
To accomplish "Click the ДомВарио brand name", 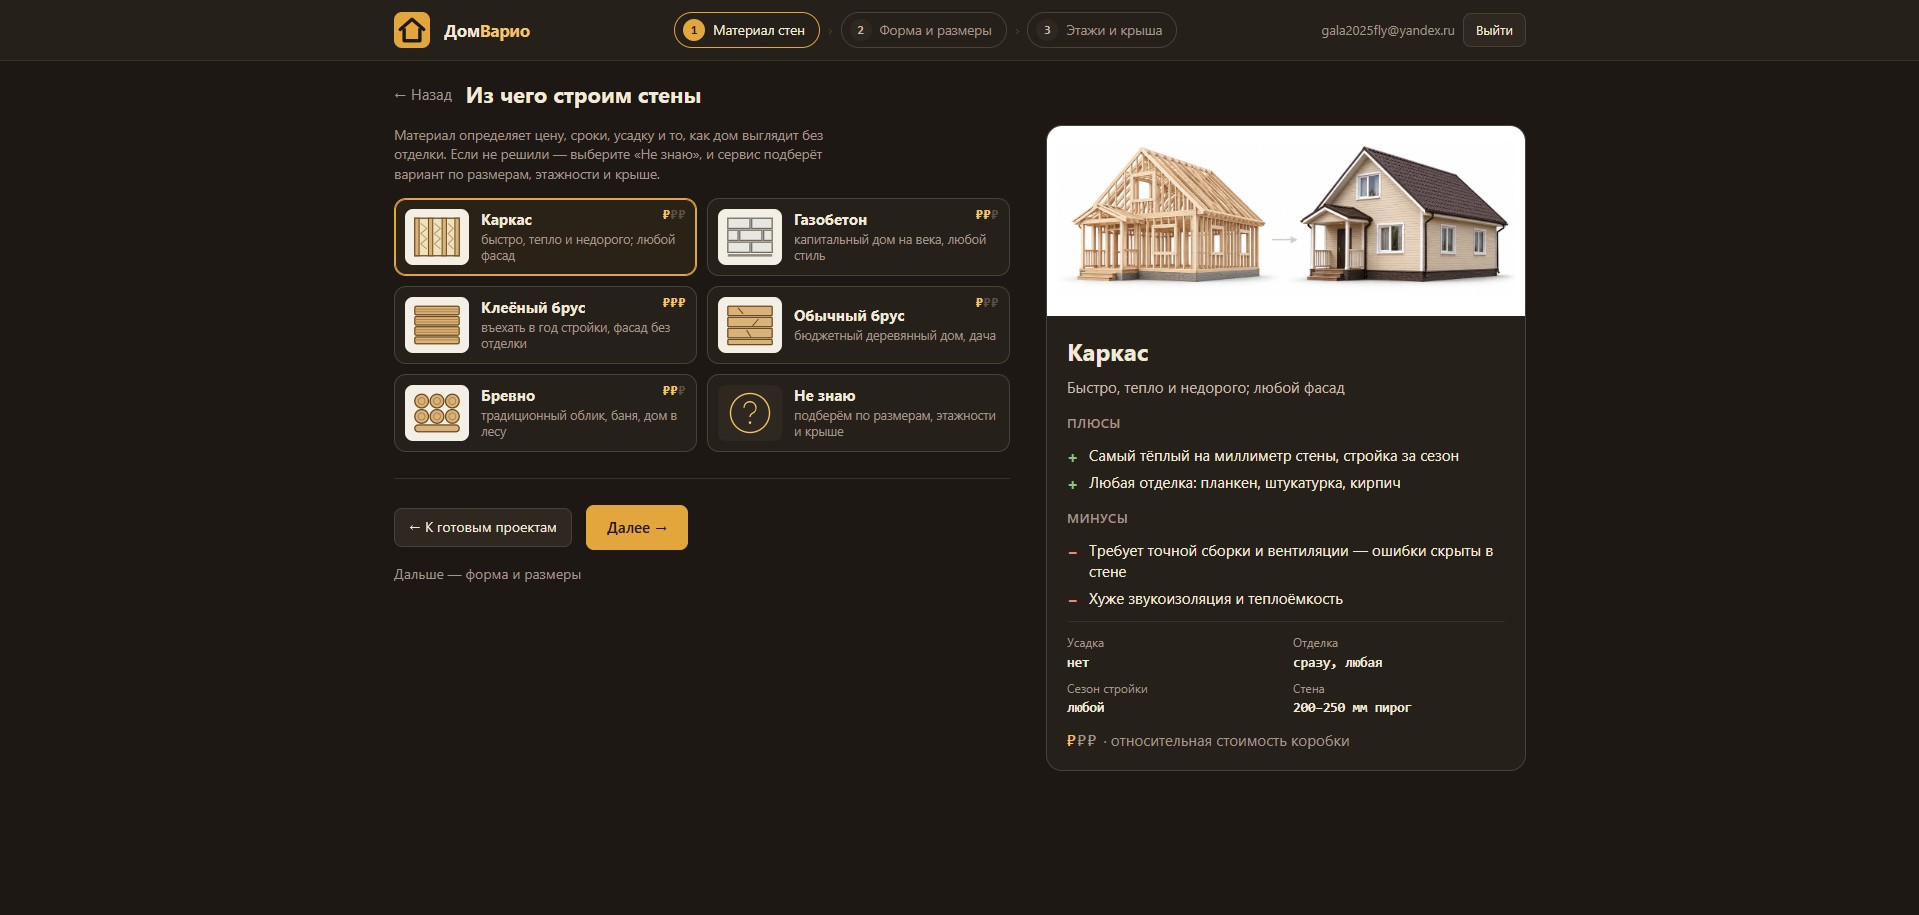I will click(487, 31).
